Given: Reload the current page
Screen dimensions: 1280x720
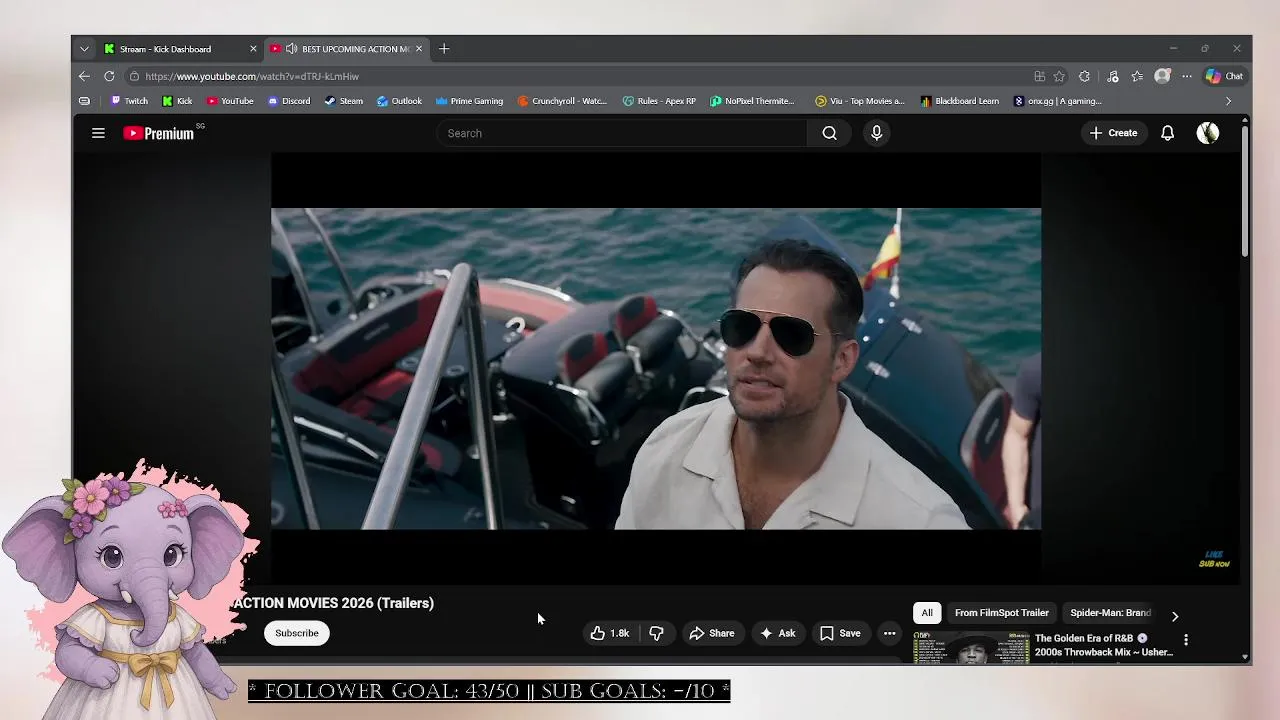Looking at the screenshot, I should (x=109, y=76).
